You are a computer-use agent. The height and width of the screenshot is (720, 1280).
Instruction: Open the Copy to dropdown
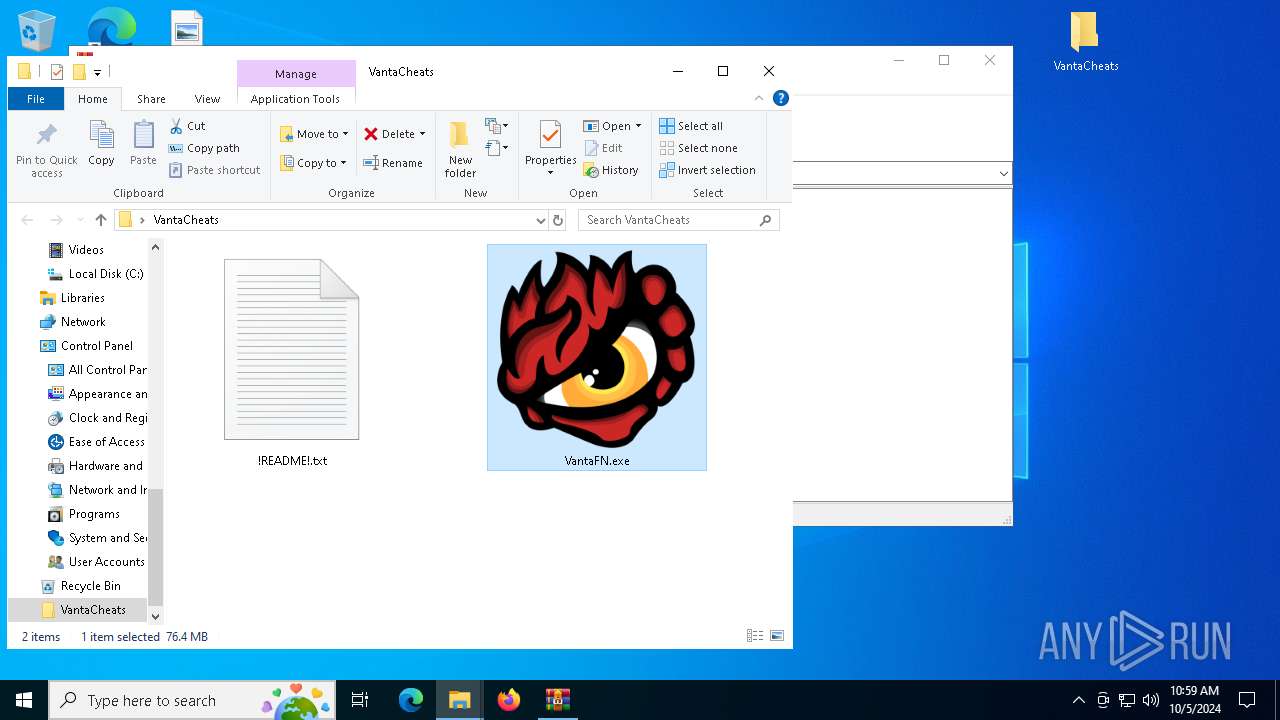pos(313,163)
